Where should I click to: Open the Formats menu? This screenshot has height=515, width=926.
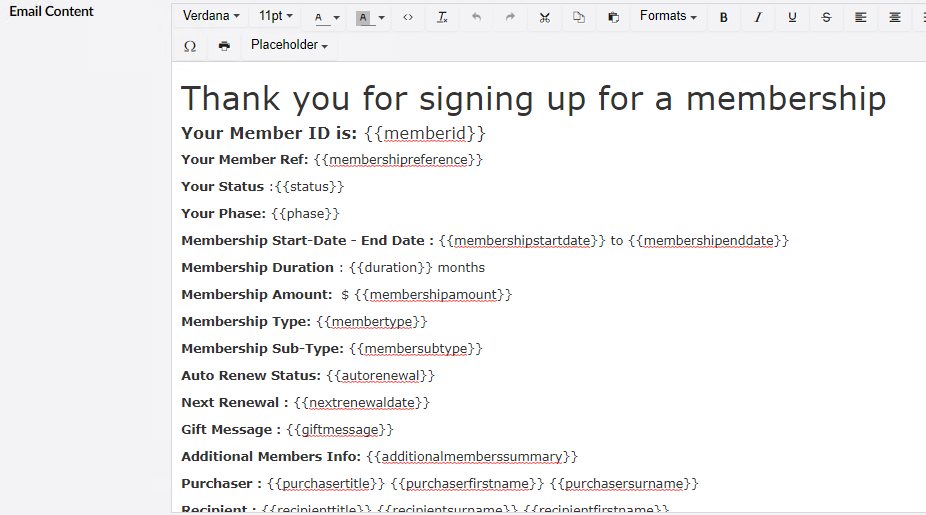click(668, 17)
